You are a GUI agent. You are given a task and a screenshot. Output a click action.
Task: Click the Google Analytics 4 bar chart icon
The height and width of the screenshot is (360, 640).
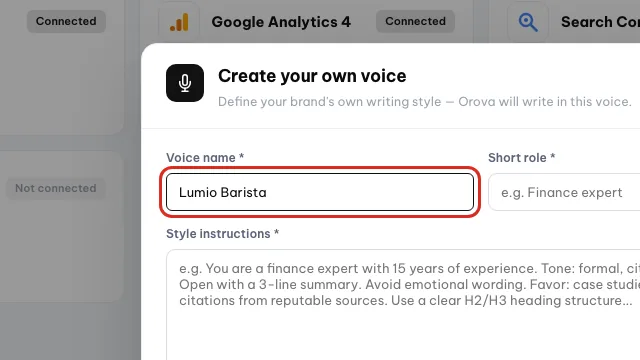pos(179,22)
